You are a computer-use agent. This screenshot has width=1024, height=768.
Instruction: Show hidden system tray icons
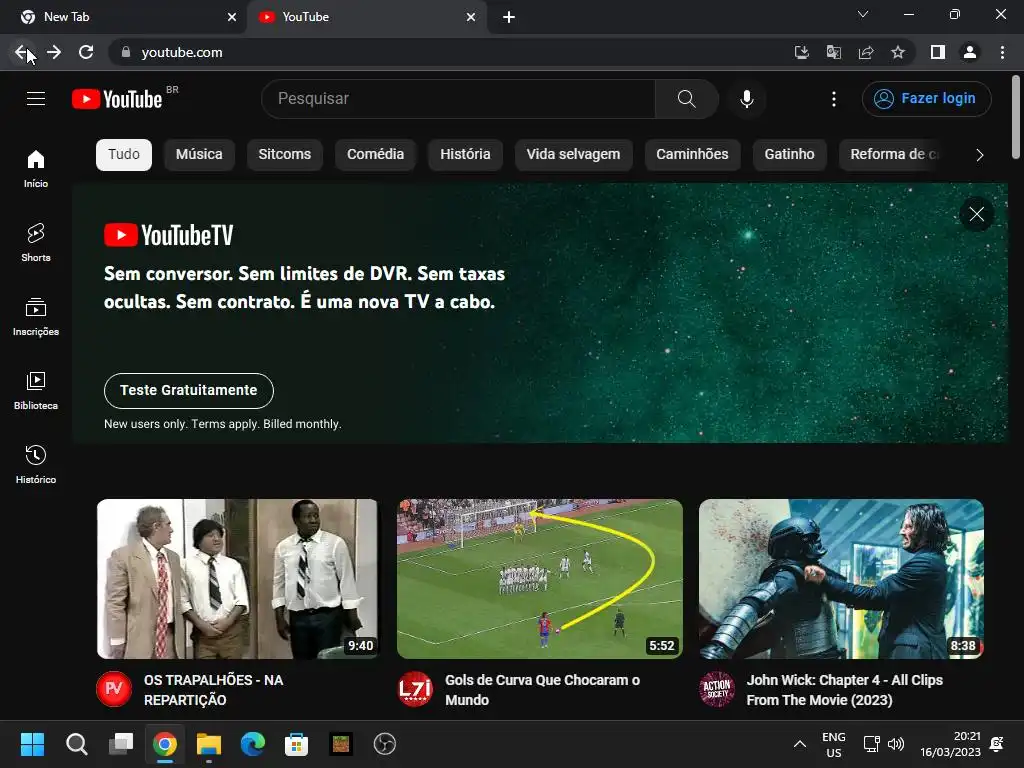click(x=799, y=744)
